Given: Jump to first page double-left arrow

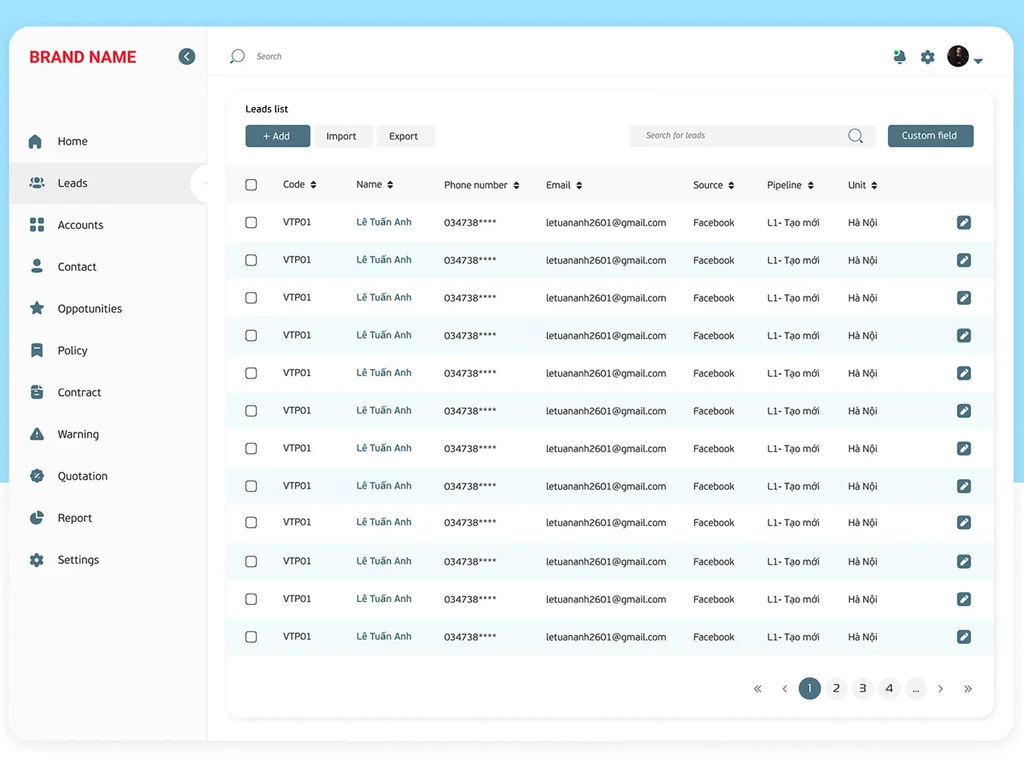Looking at the screenshot, I should point(758,689).
